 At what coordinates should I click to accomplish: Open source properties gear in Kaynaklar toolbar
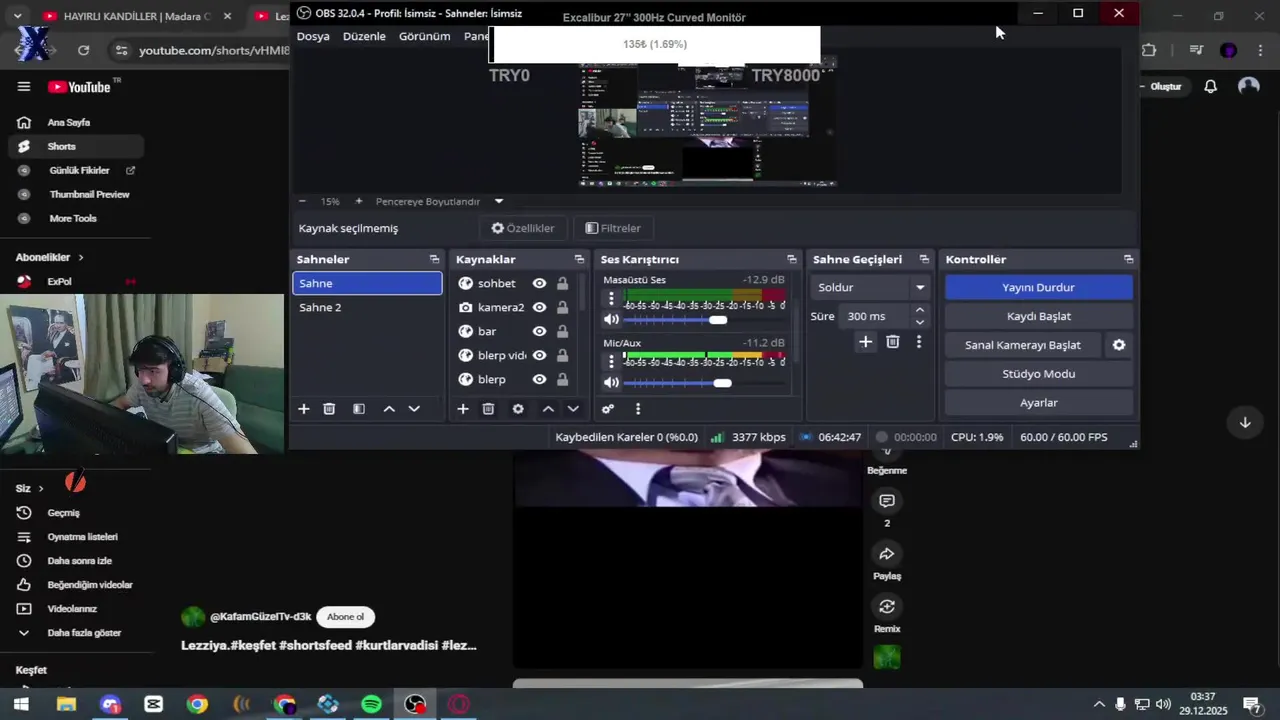click(518, 409)
